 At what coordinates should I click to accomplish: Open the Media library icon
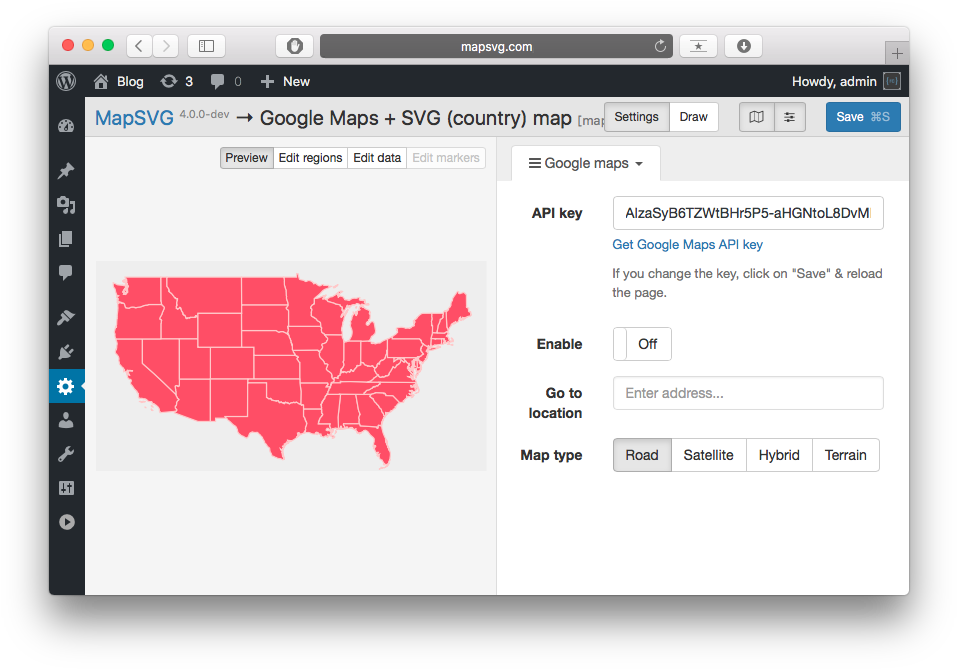click(66, 205)
